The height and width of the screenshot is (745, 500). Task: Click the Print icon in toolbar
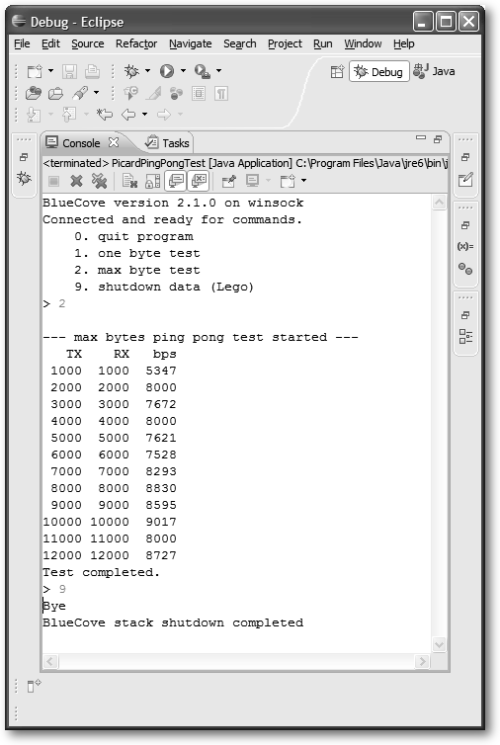pos(92,71)
